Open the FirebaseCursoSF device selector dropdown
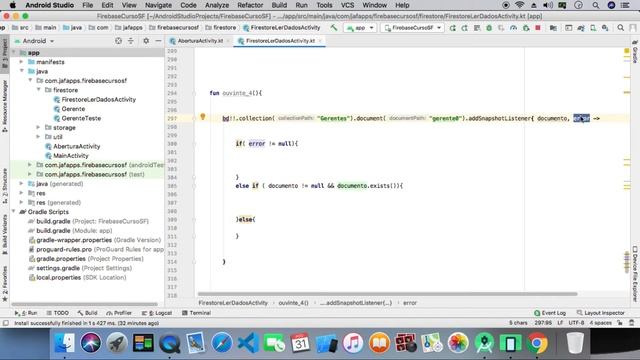Image resolution: width=640 pixels, height=360 pixels. click(x=413, y=28)
